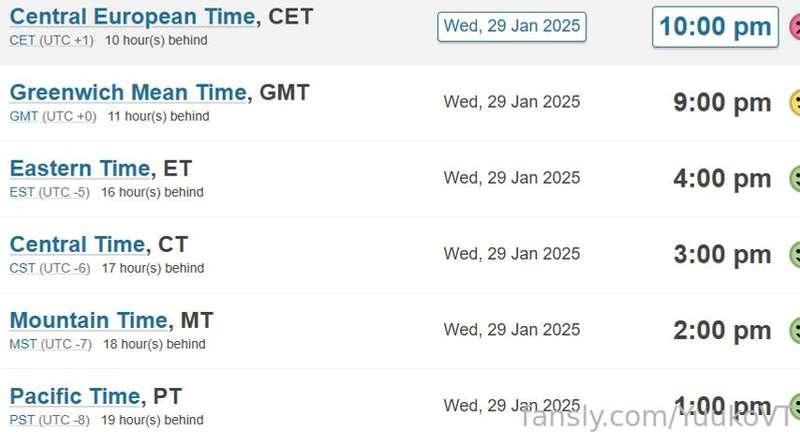This screenshot has height=432, width=800.
Task: Open the Central Time link
Action: pos(78,245)
